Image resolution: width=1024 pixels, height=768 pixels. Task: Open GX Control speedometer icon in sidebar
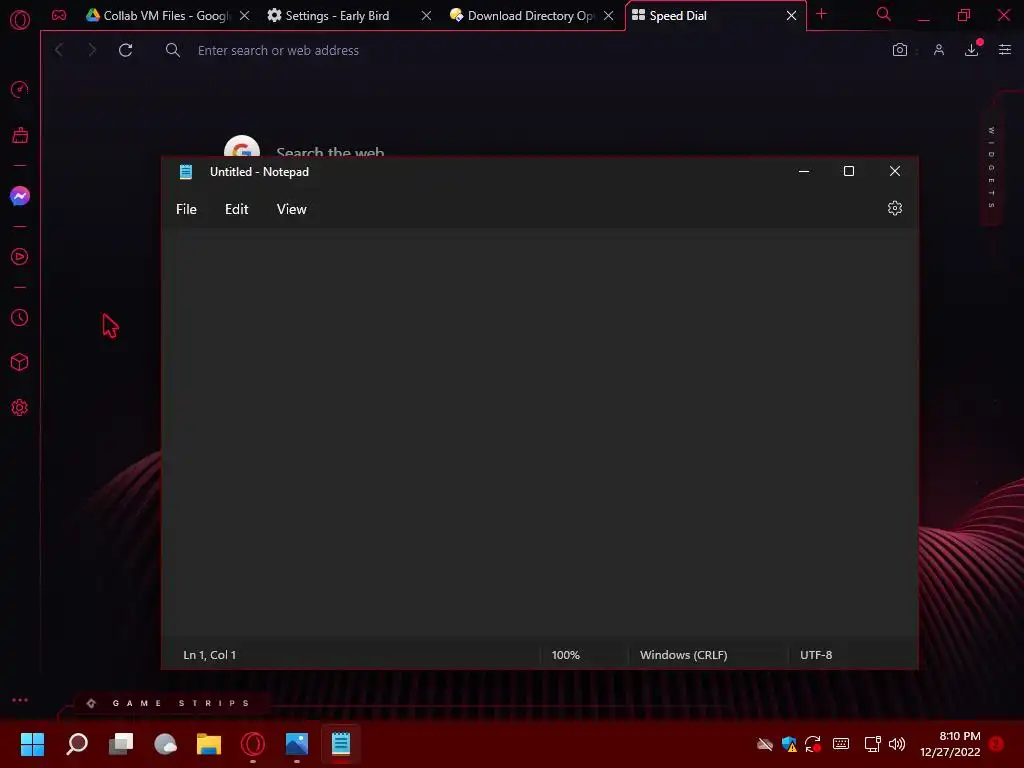click(20, 89)
